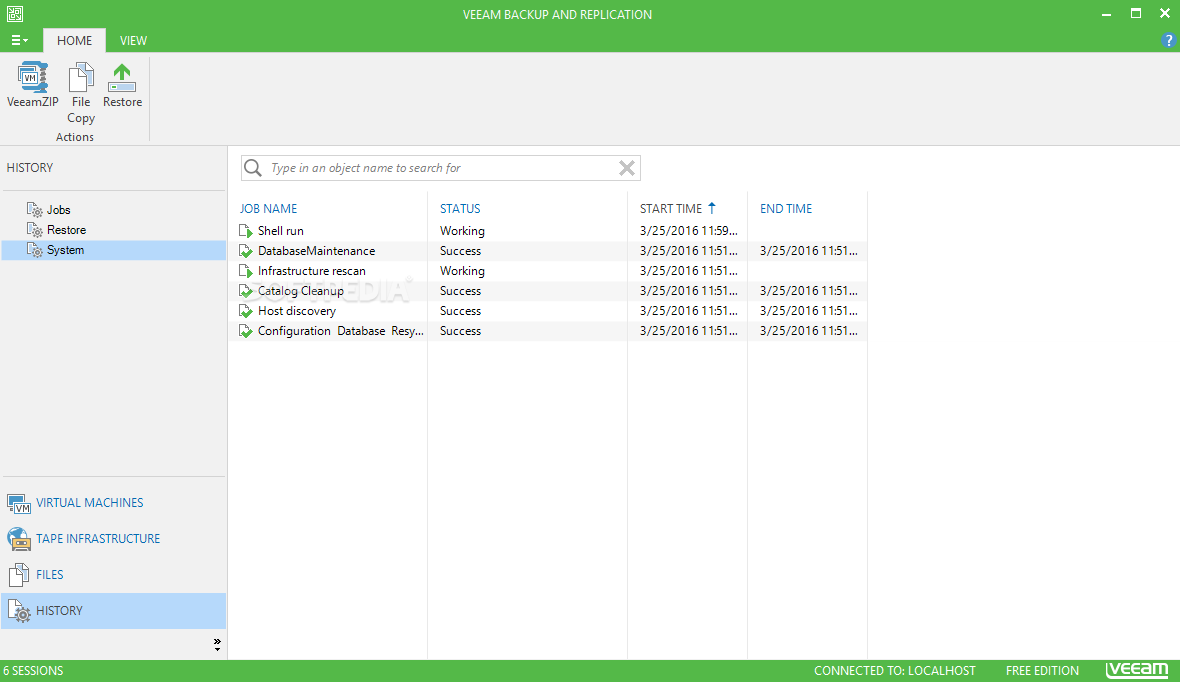
Task: Click the Tape Infrastructure globe icon
Action: click(19, 539)
